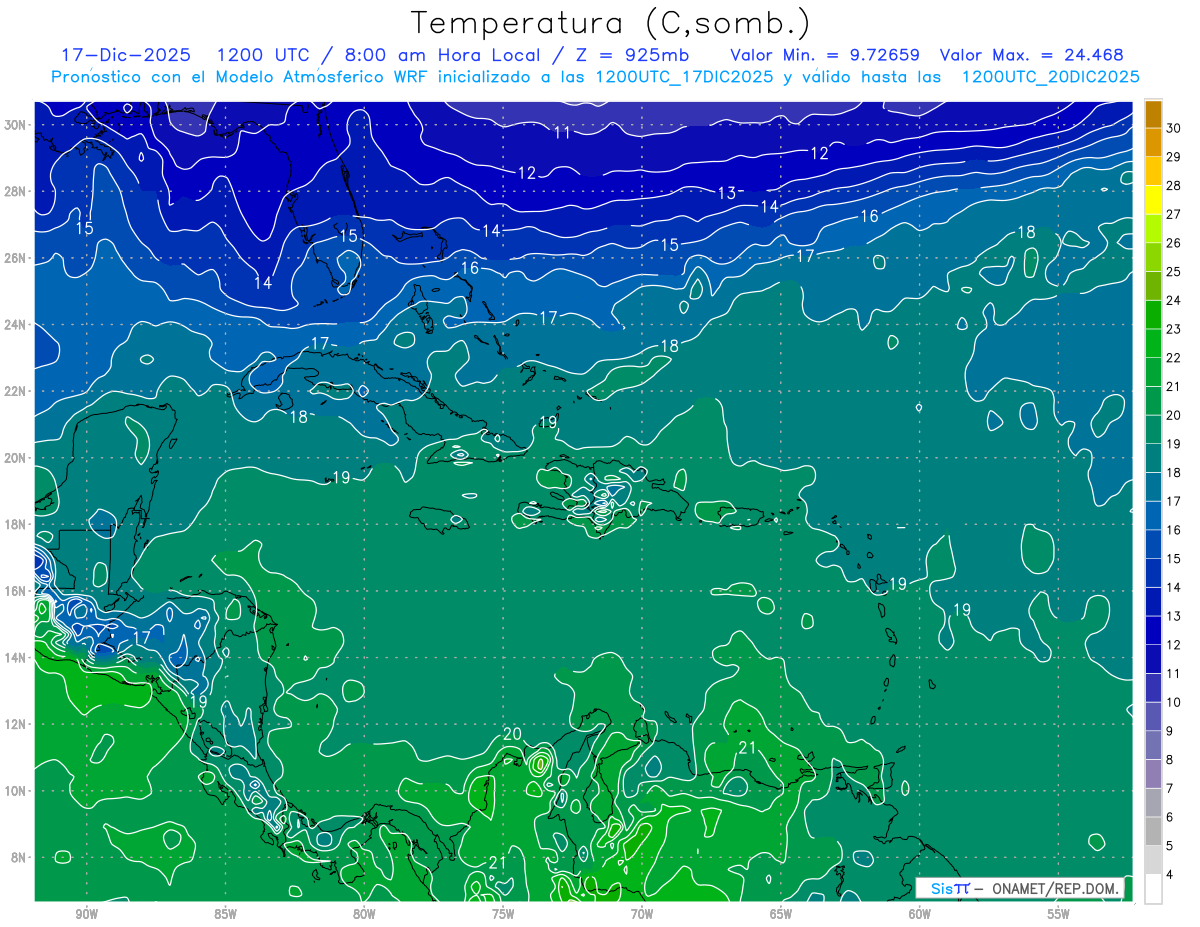The image size is (1200, 927).
Task: Click the '12N' latitude axis label
Action: pos(15,724)
